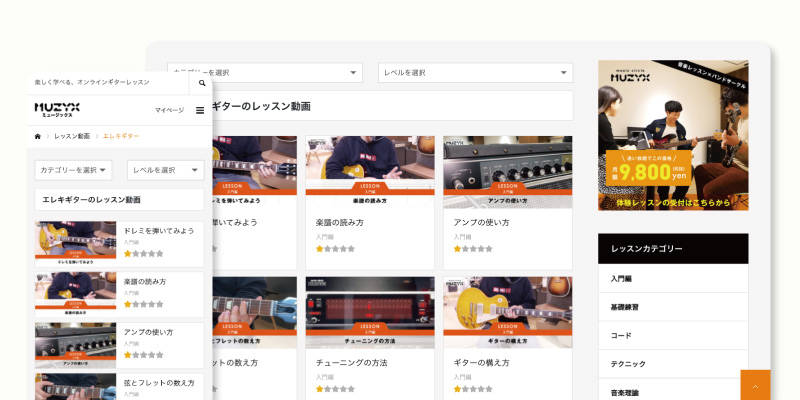Click the MUZYX logo in mobile header
Screen dimensions: 800x400
(57, 109)
